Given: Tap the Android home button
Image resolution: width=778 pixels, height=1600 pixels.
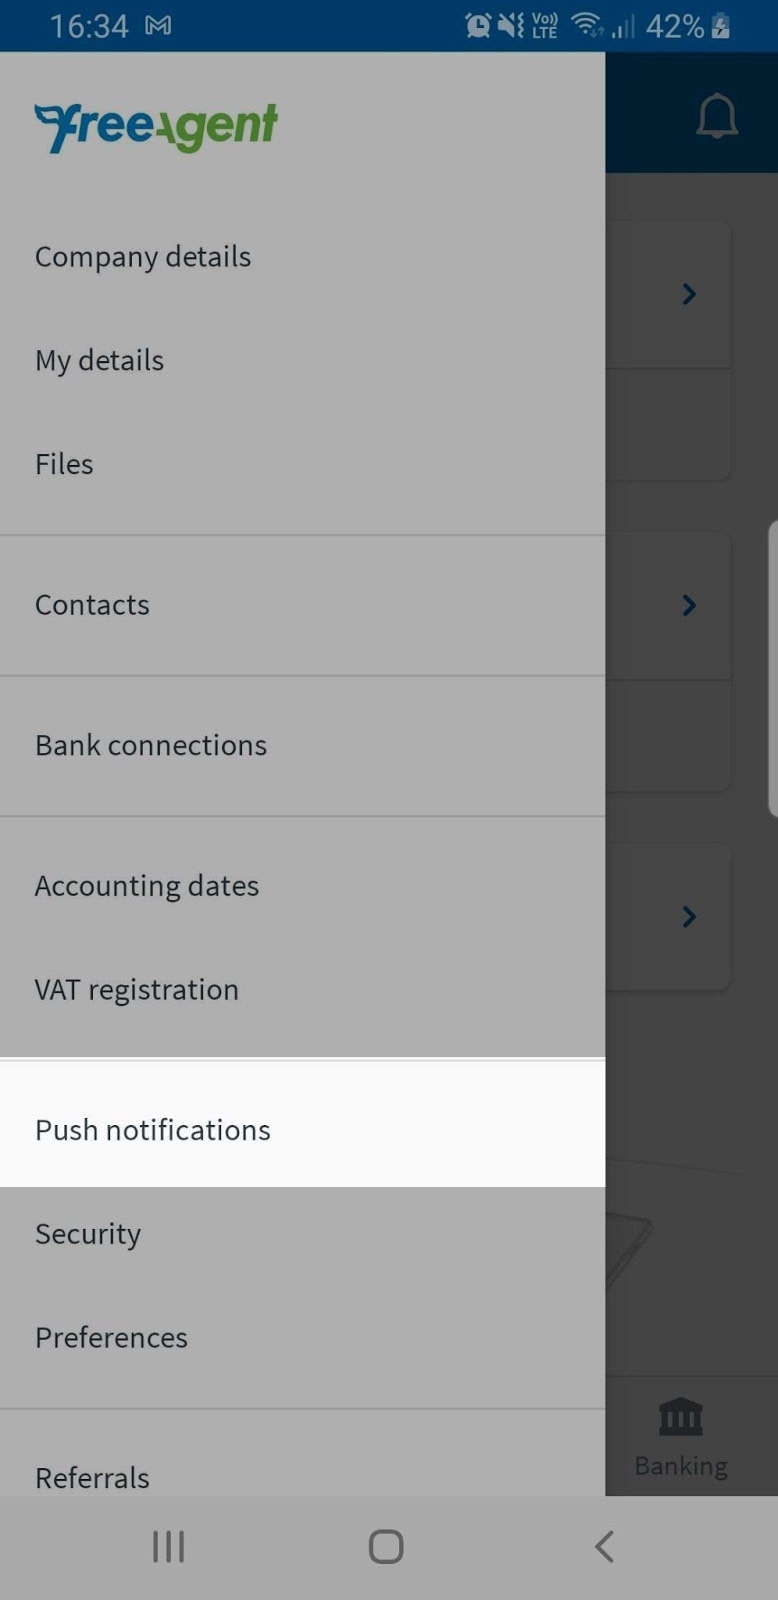Looking at the screenshot, I should pyautogui.click(x=385, y=1545).
